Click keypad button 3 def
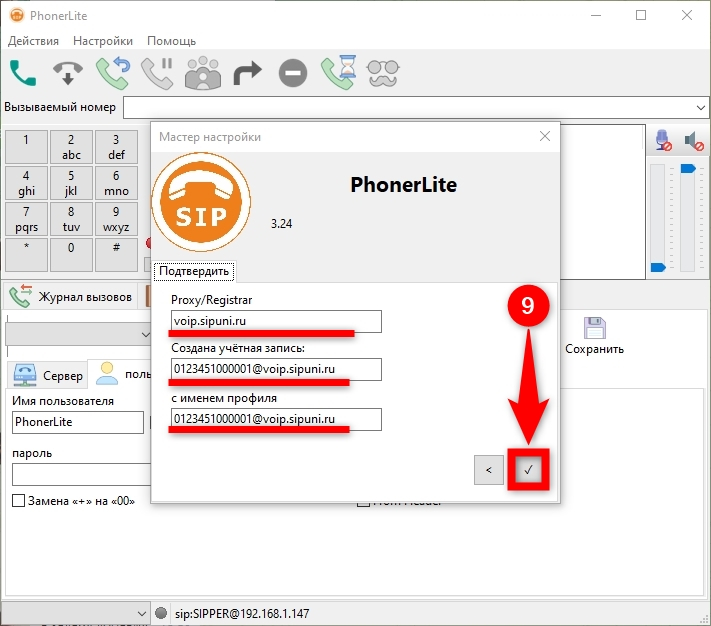 (x=116, y=147)
